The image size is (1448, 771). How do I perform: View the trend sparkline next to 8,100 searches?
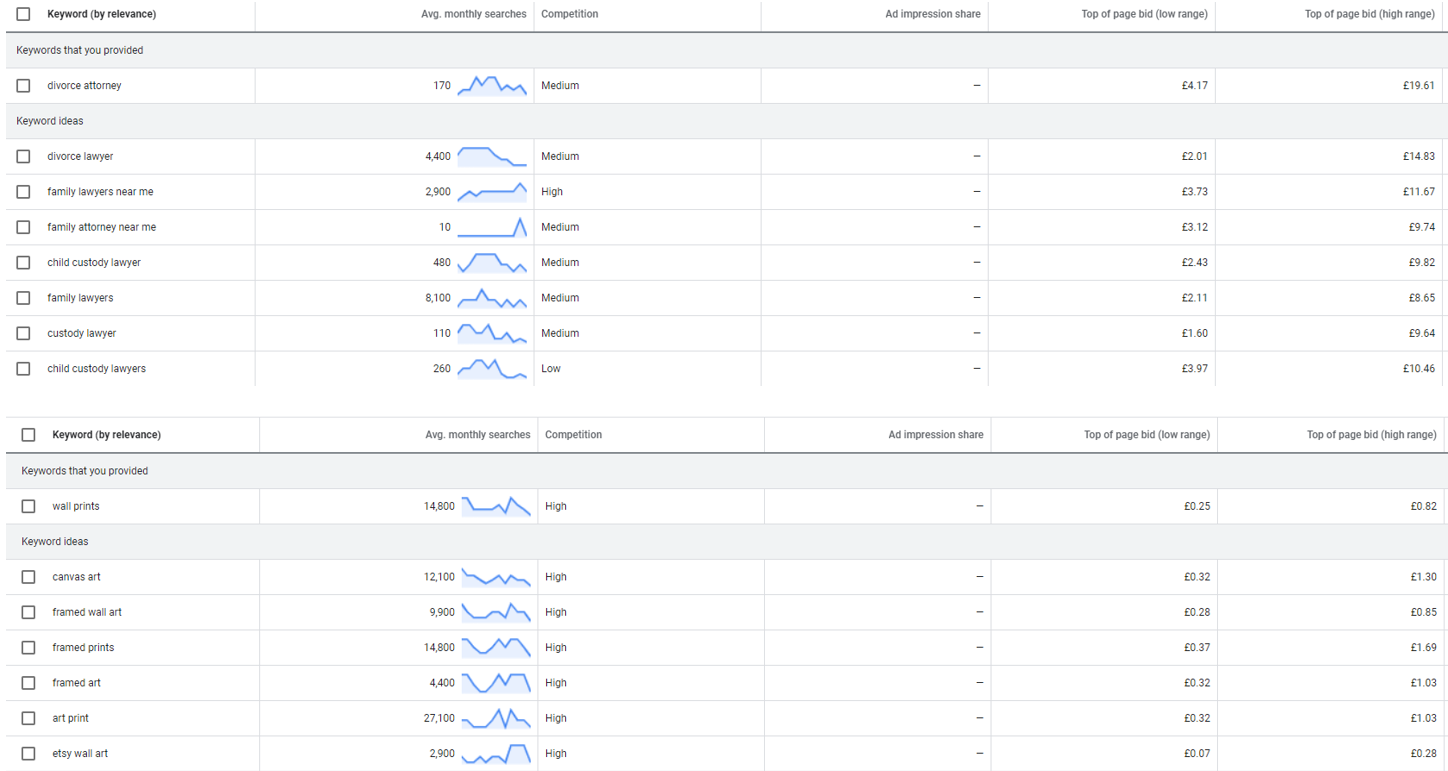click(x=492, y=298)
